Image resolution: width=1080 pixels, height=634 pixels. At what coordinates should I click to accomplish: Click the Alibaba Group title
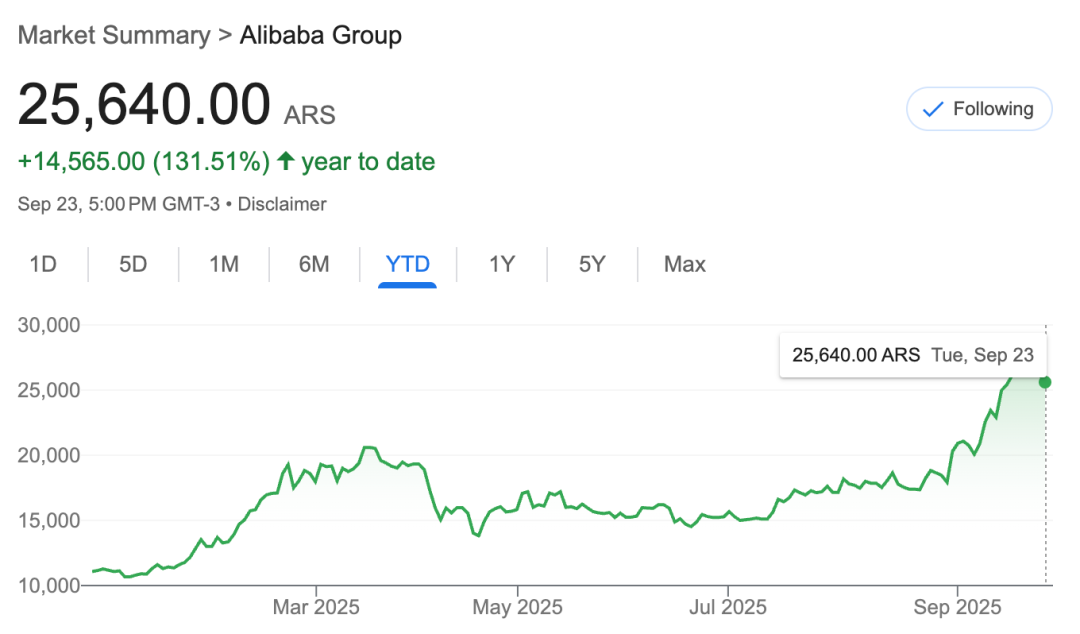(321, 36)
